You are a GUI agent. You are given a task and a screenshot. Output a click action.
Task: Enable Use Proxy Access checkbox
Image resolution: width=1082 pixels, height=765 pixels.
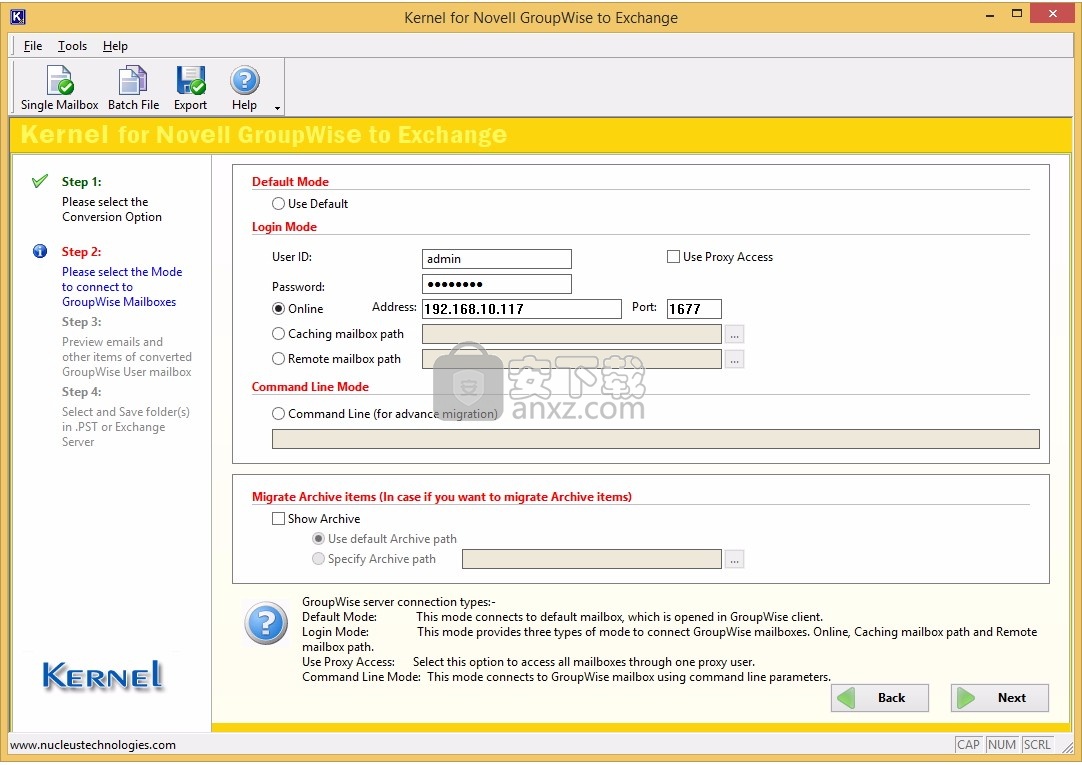pos(673,257)
